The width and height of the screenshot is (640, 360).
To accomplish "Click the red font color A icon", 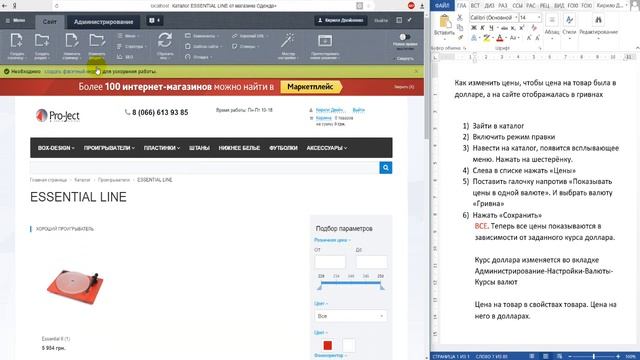I will [x=500, y=38].
